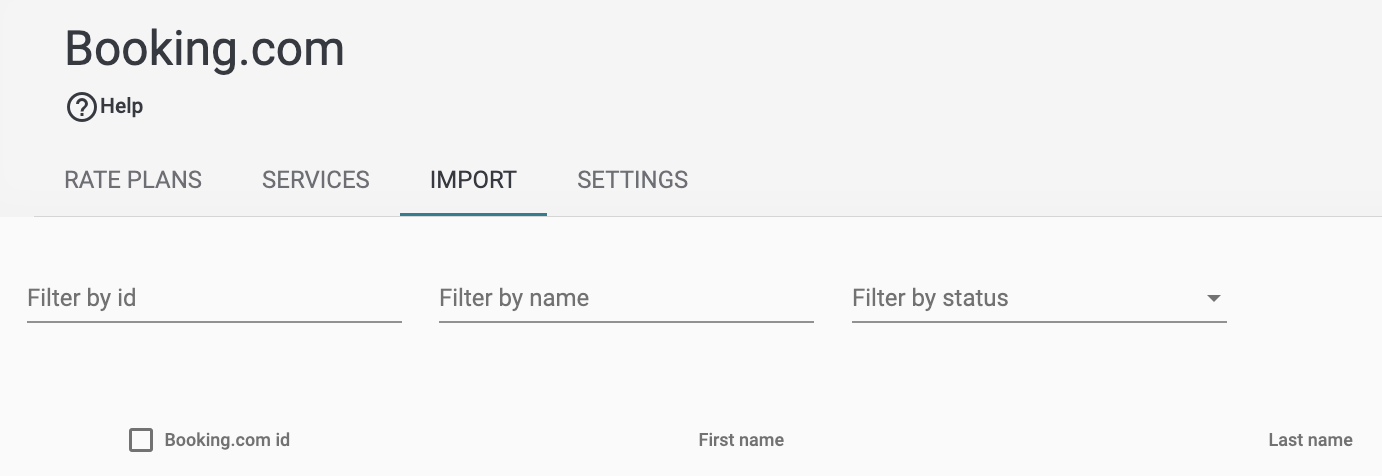Image resolution: width=1382 pixels, height=476 pixels.
Task: Click the Filter by status field underline
Action: 1039,322
